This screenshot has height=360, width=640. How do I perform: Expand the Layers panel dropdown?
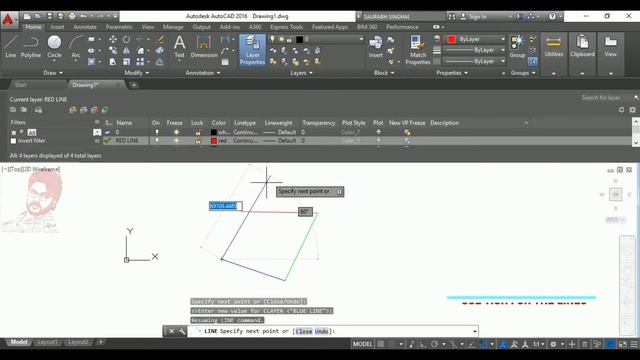coord(302,73)
